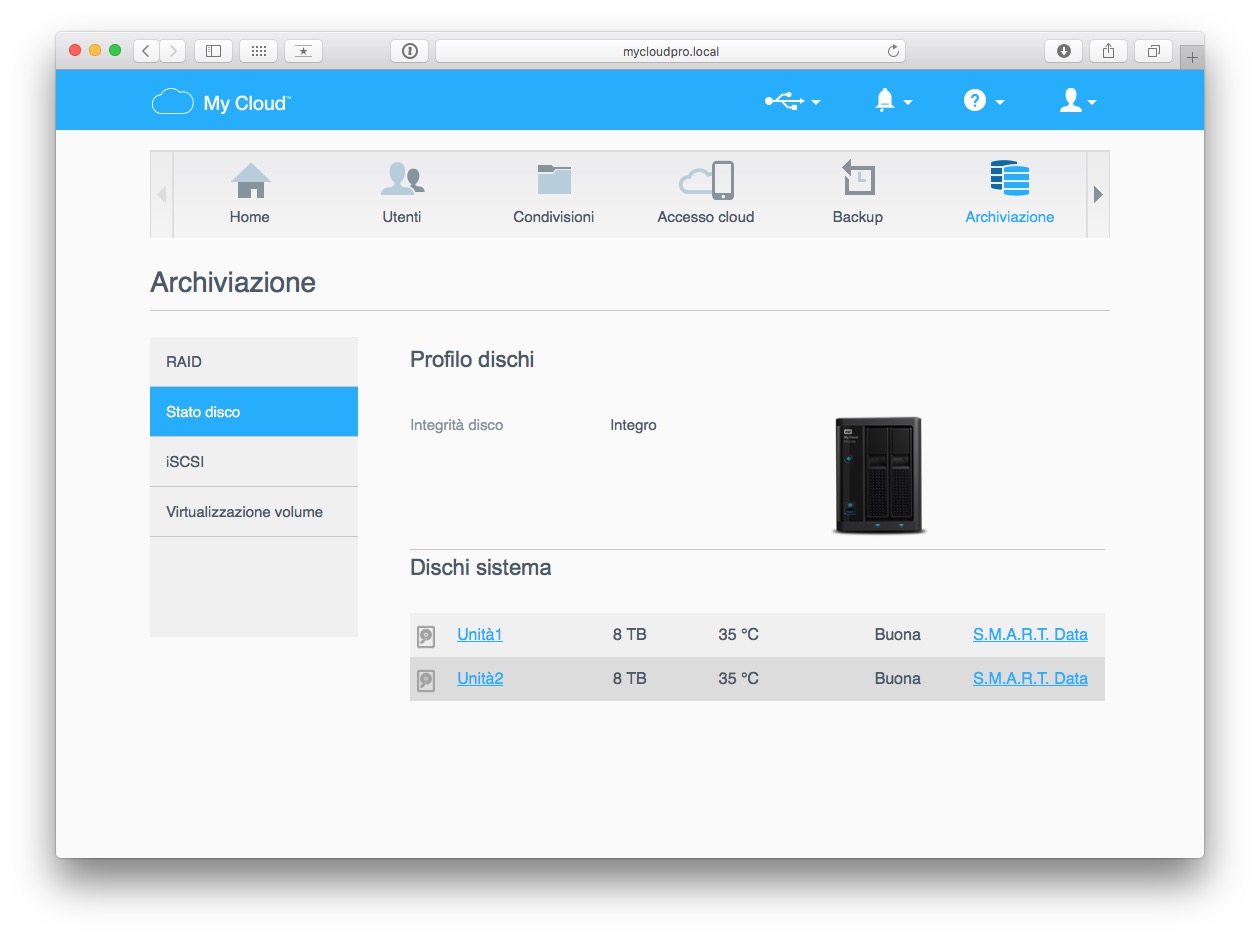Image resolution: width=1260 pixels, height=938 pixels.
Task: Click the My Cloud logo
Action: tap(221, 102)
